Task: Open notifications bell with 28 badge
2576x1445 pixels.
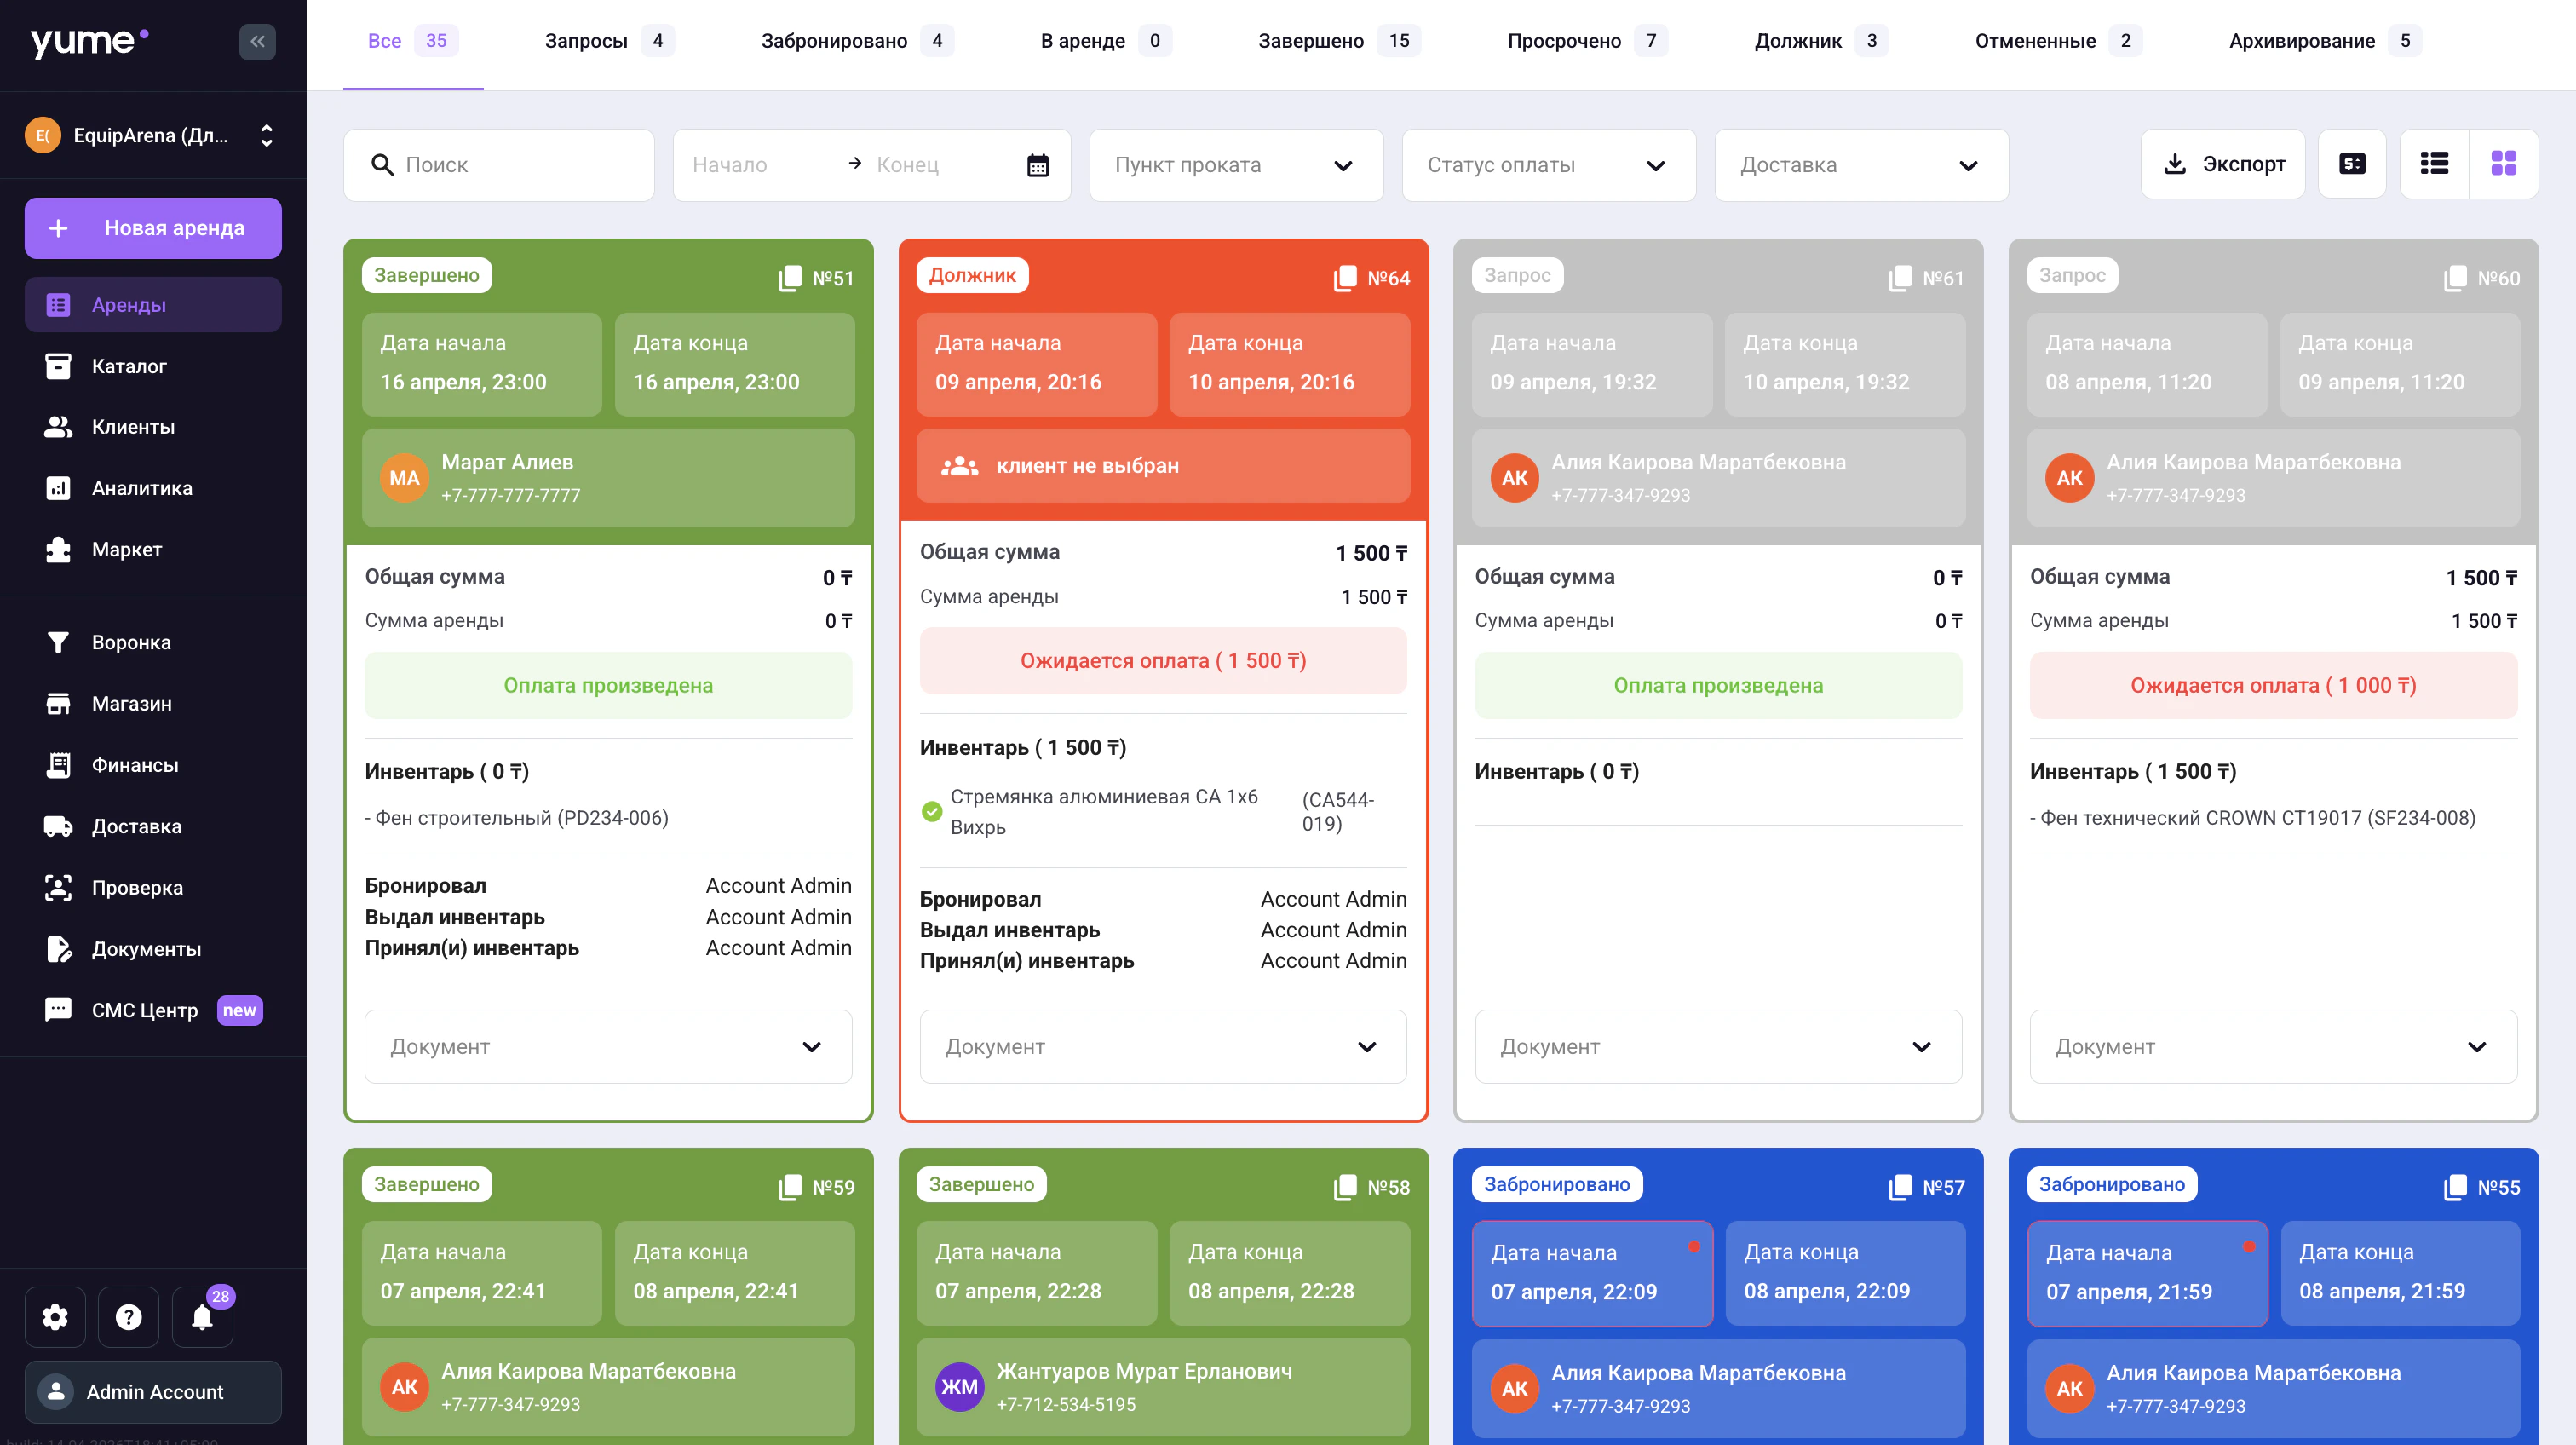Action: coord(202,1317)
